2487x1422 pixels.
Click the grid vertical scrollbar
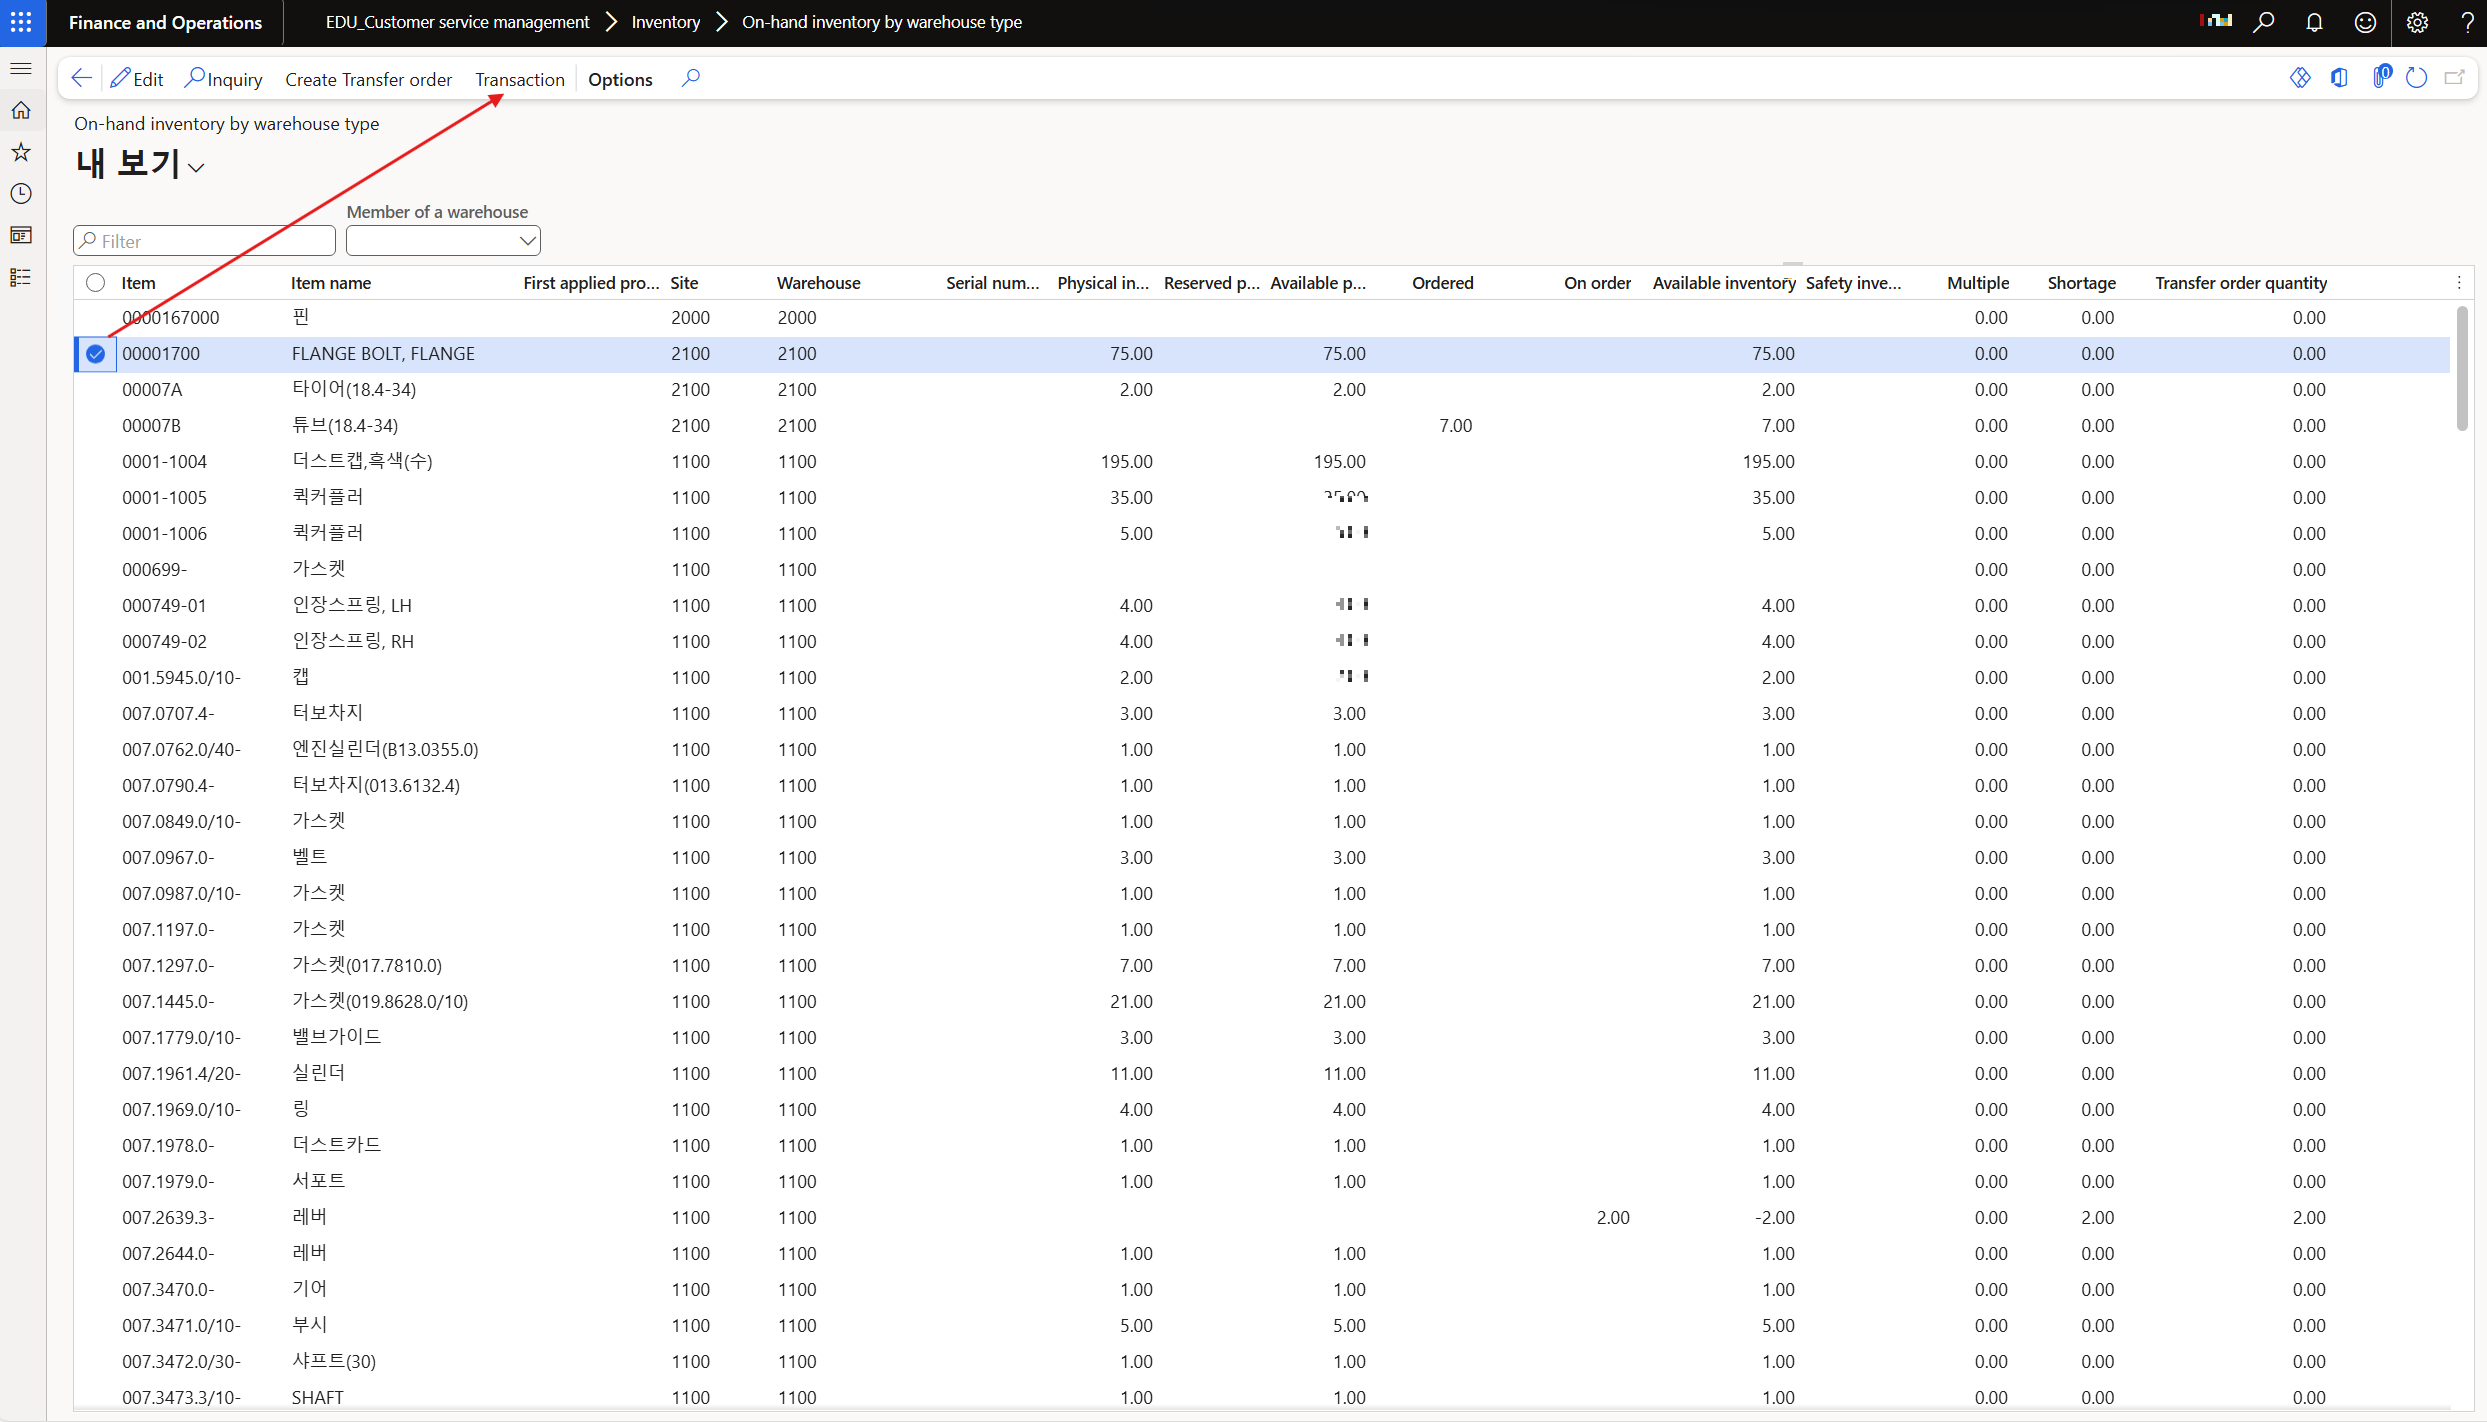click(x=2461, y=370)
